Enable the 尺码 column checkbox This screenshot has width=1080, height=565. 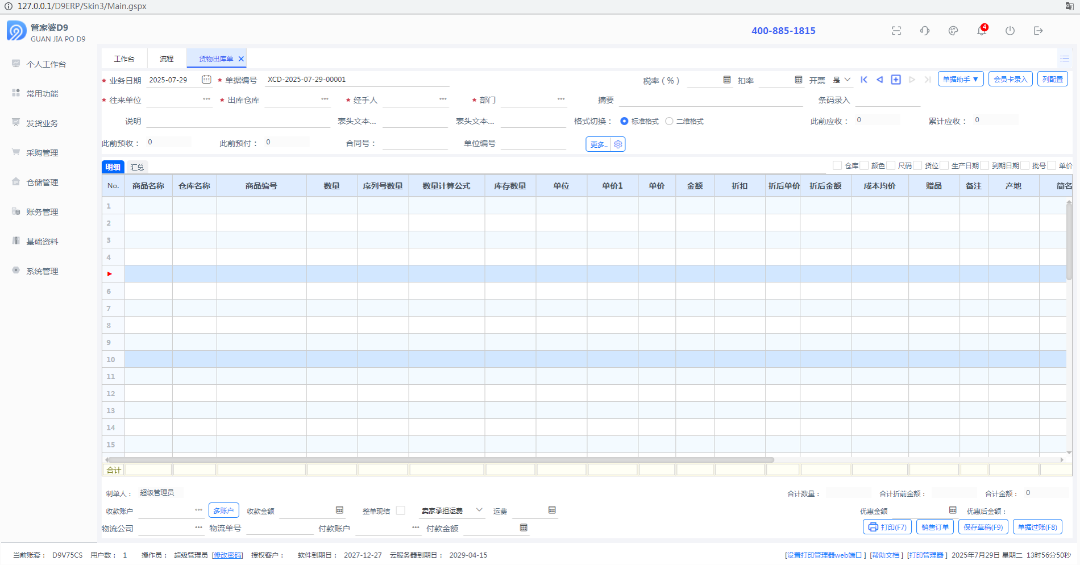tap(891, 166)
